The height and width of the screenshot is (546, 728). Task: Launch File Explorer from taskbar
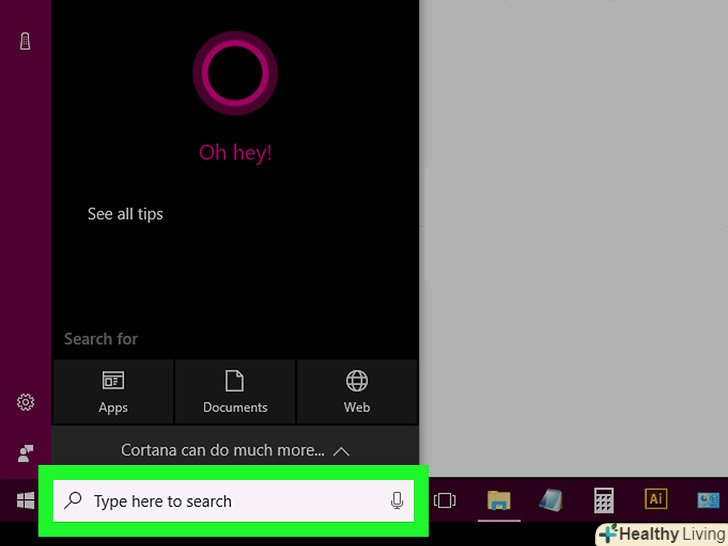pos(499,500)
